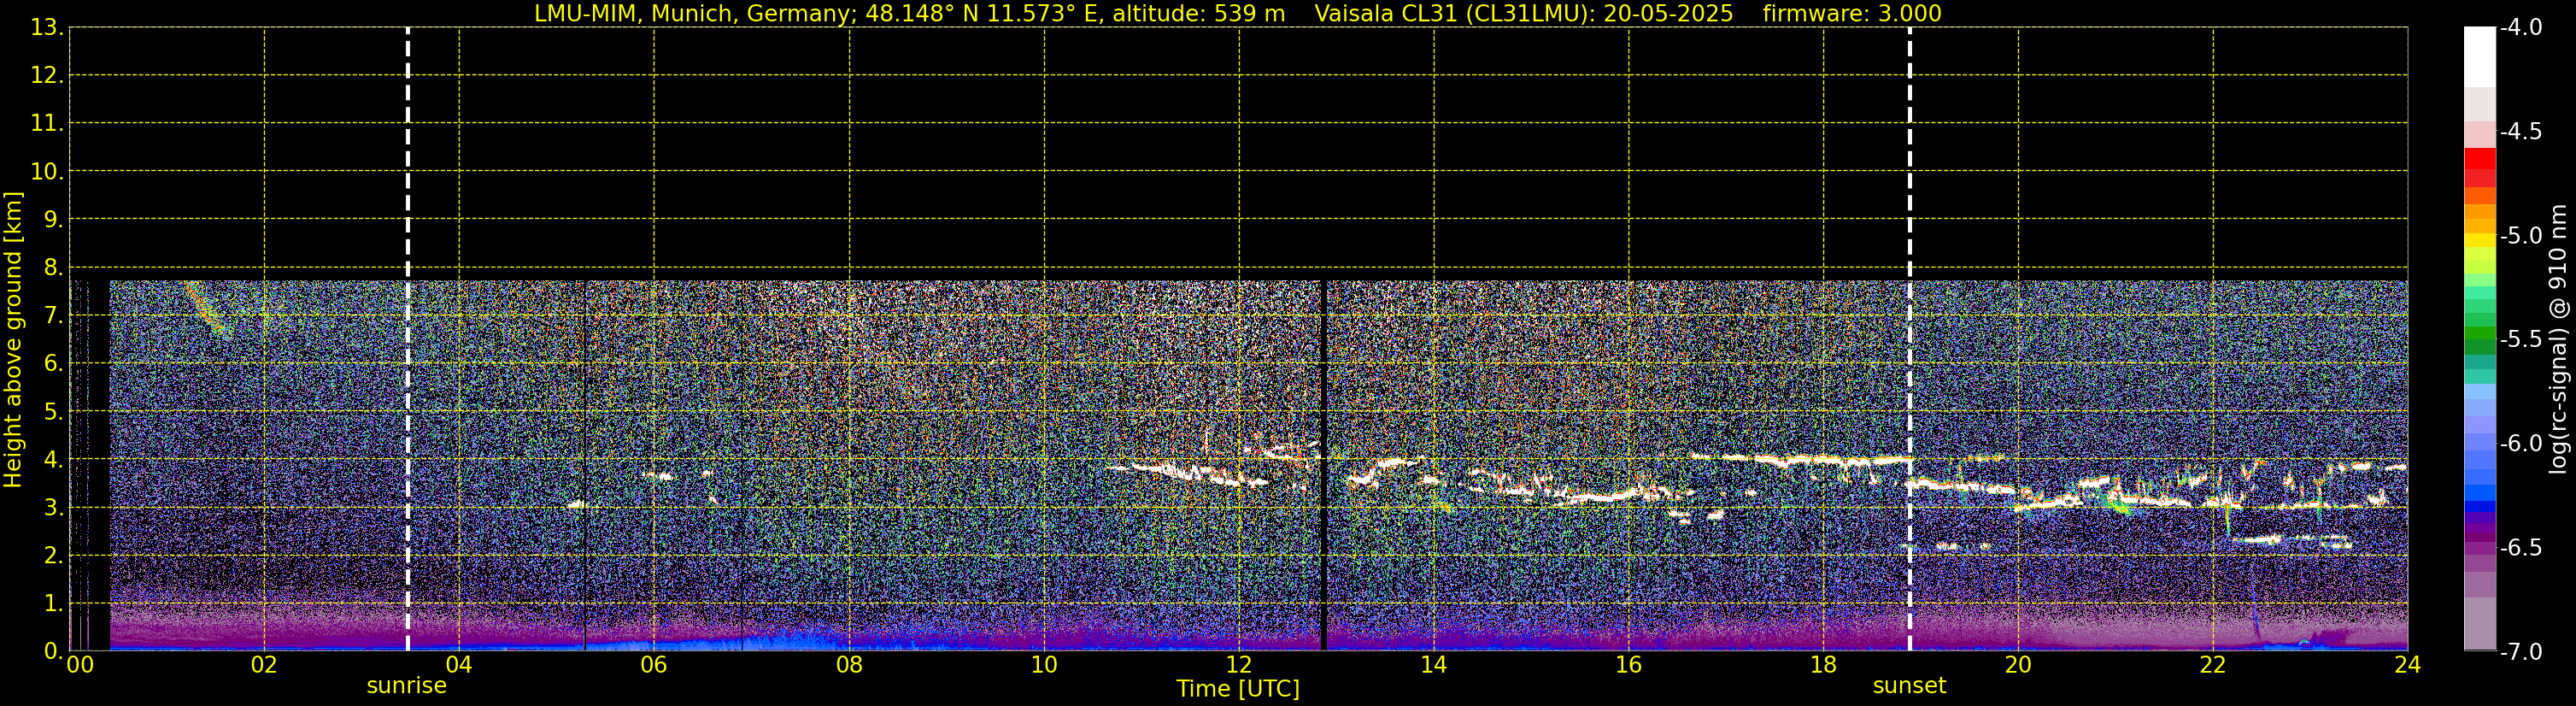Click the 'Height above ground [km]' axis label
This screenshot has height=706, width=2576.
coord(13,340)
